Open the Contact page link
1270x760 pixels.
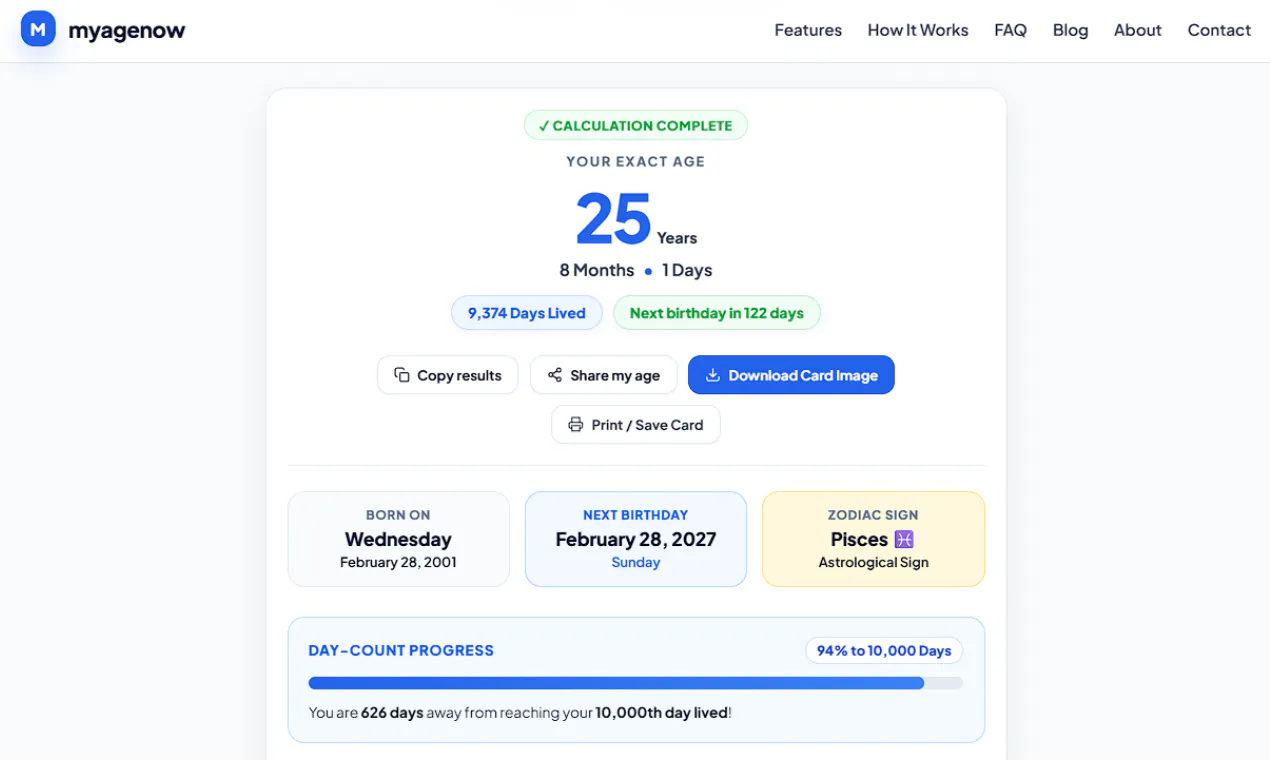1219,30
